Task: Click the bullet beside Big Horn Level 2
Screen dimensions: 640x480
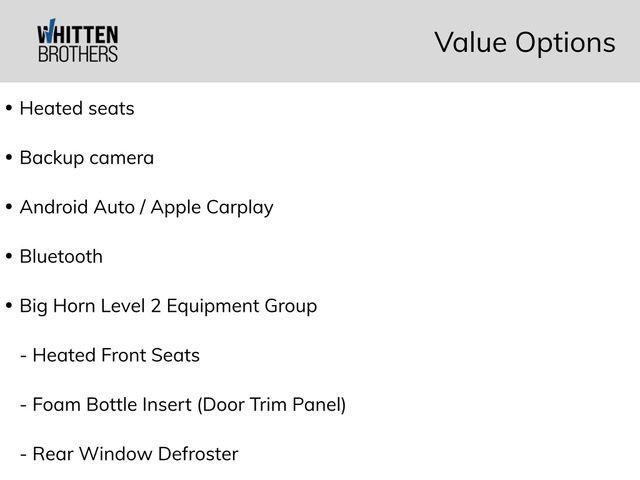Action: pos(9,306)
